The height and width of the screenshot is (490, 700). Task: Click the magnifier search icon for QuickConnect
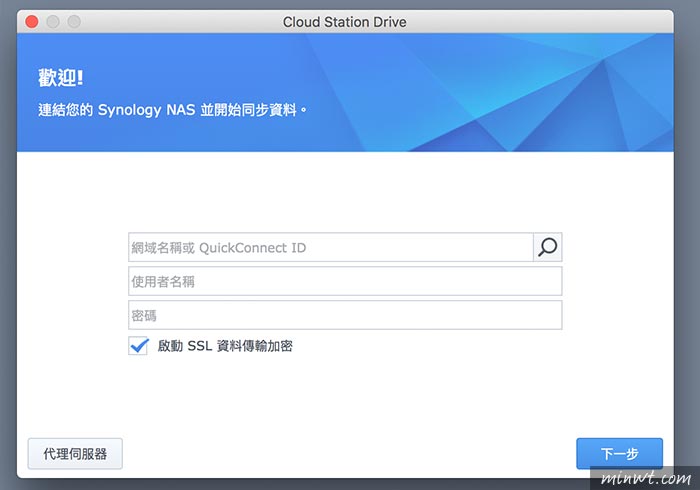click(x=548, y=247)
